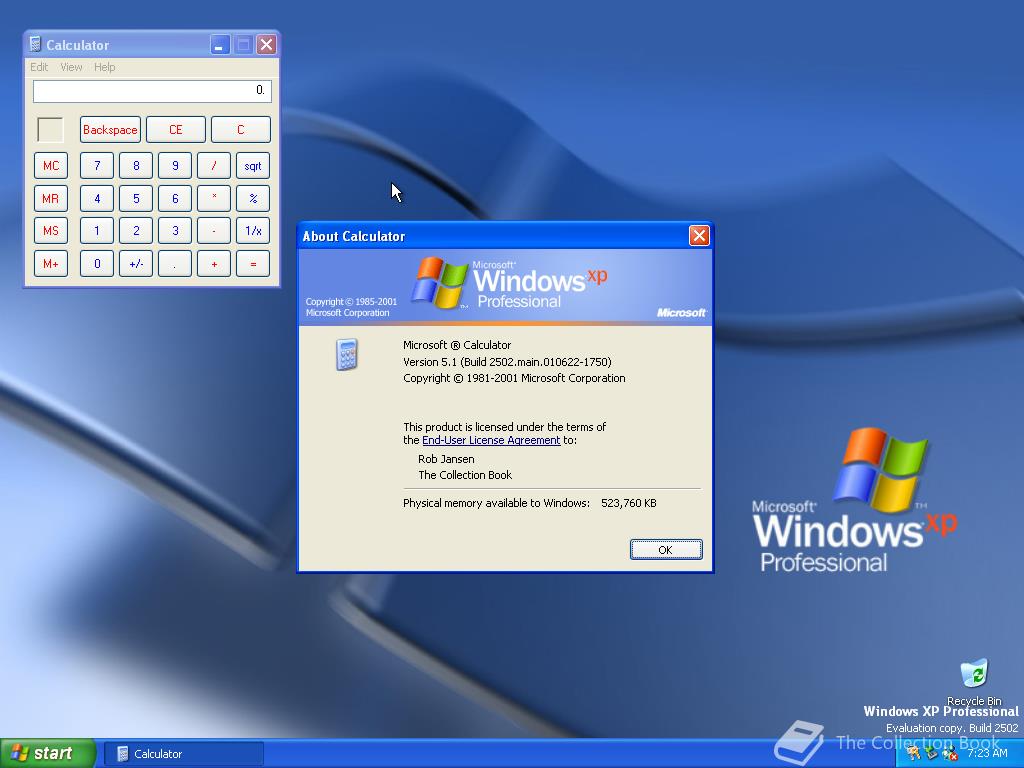Click the divide (/) button
This screenshot has height=768, width=1024.
point(214,166)
